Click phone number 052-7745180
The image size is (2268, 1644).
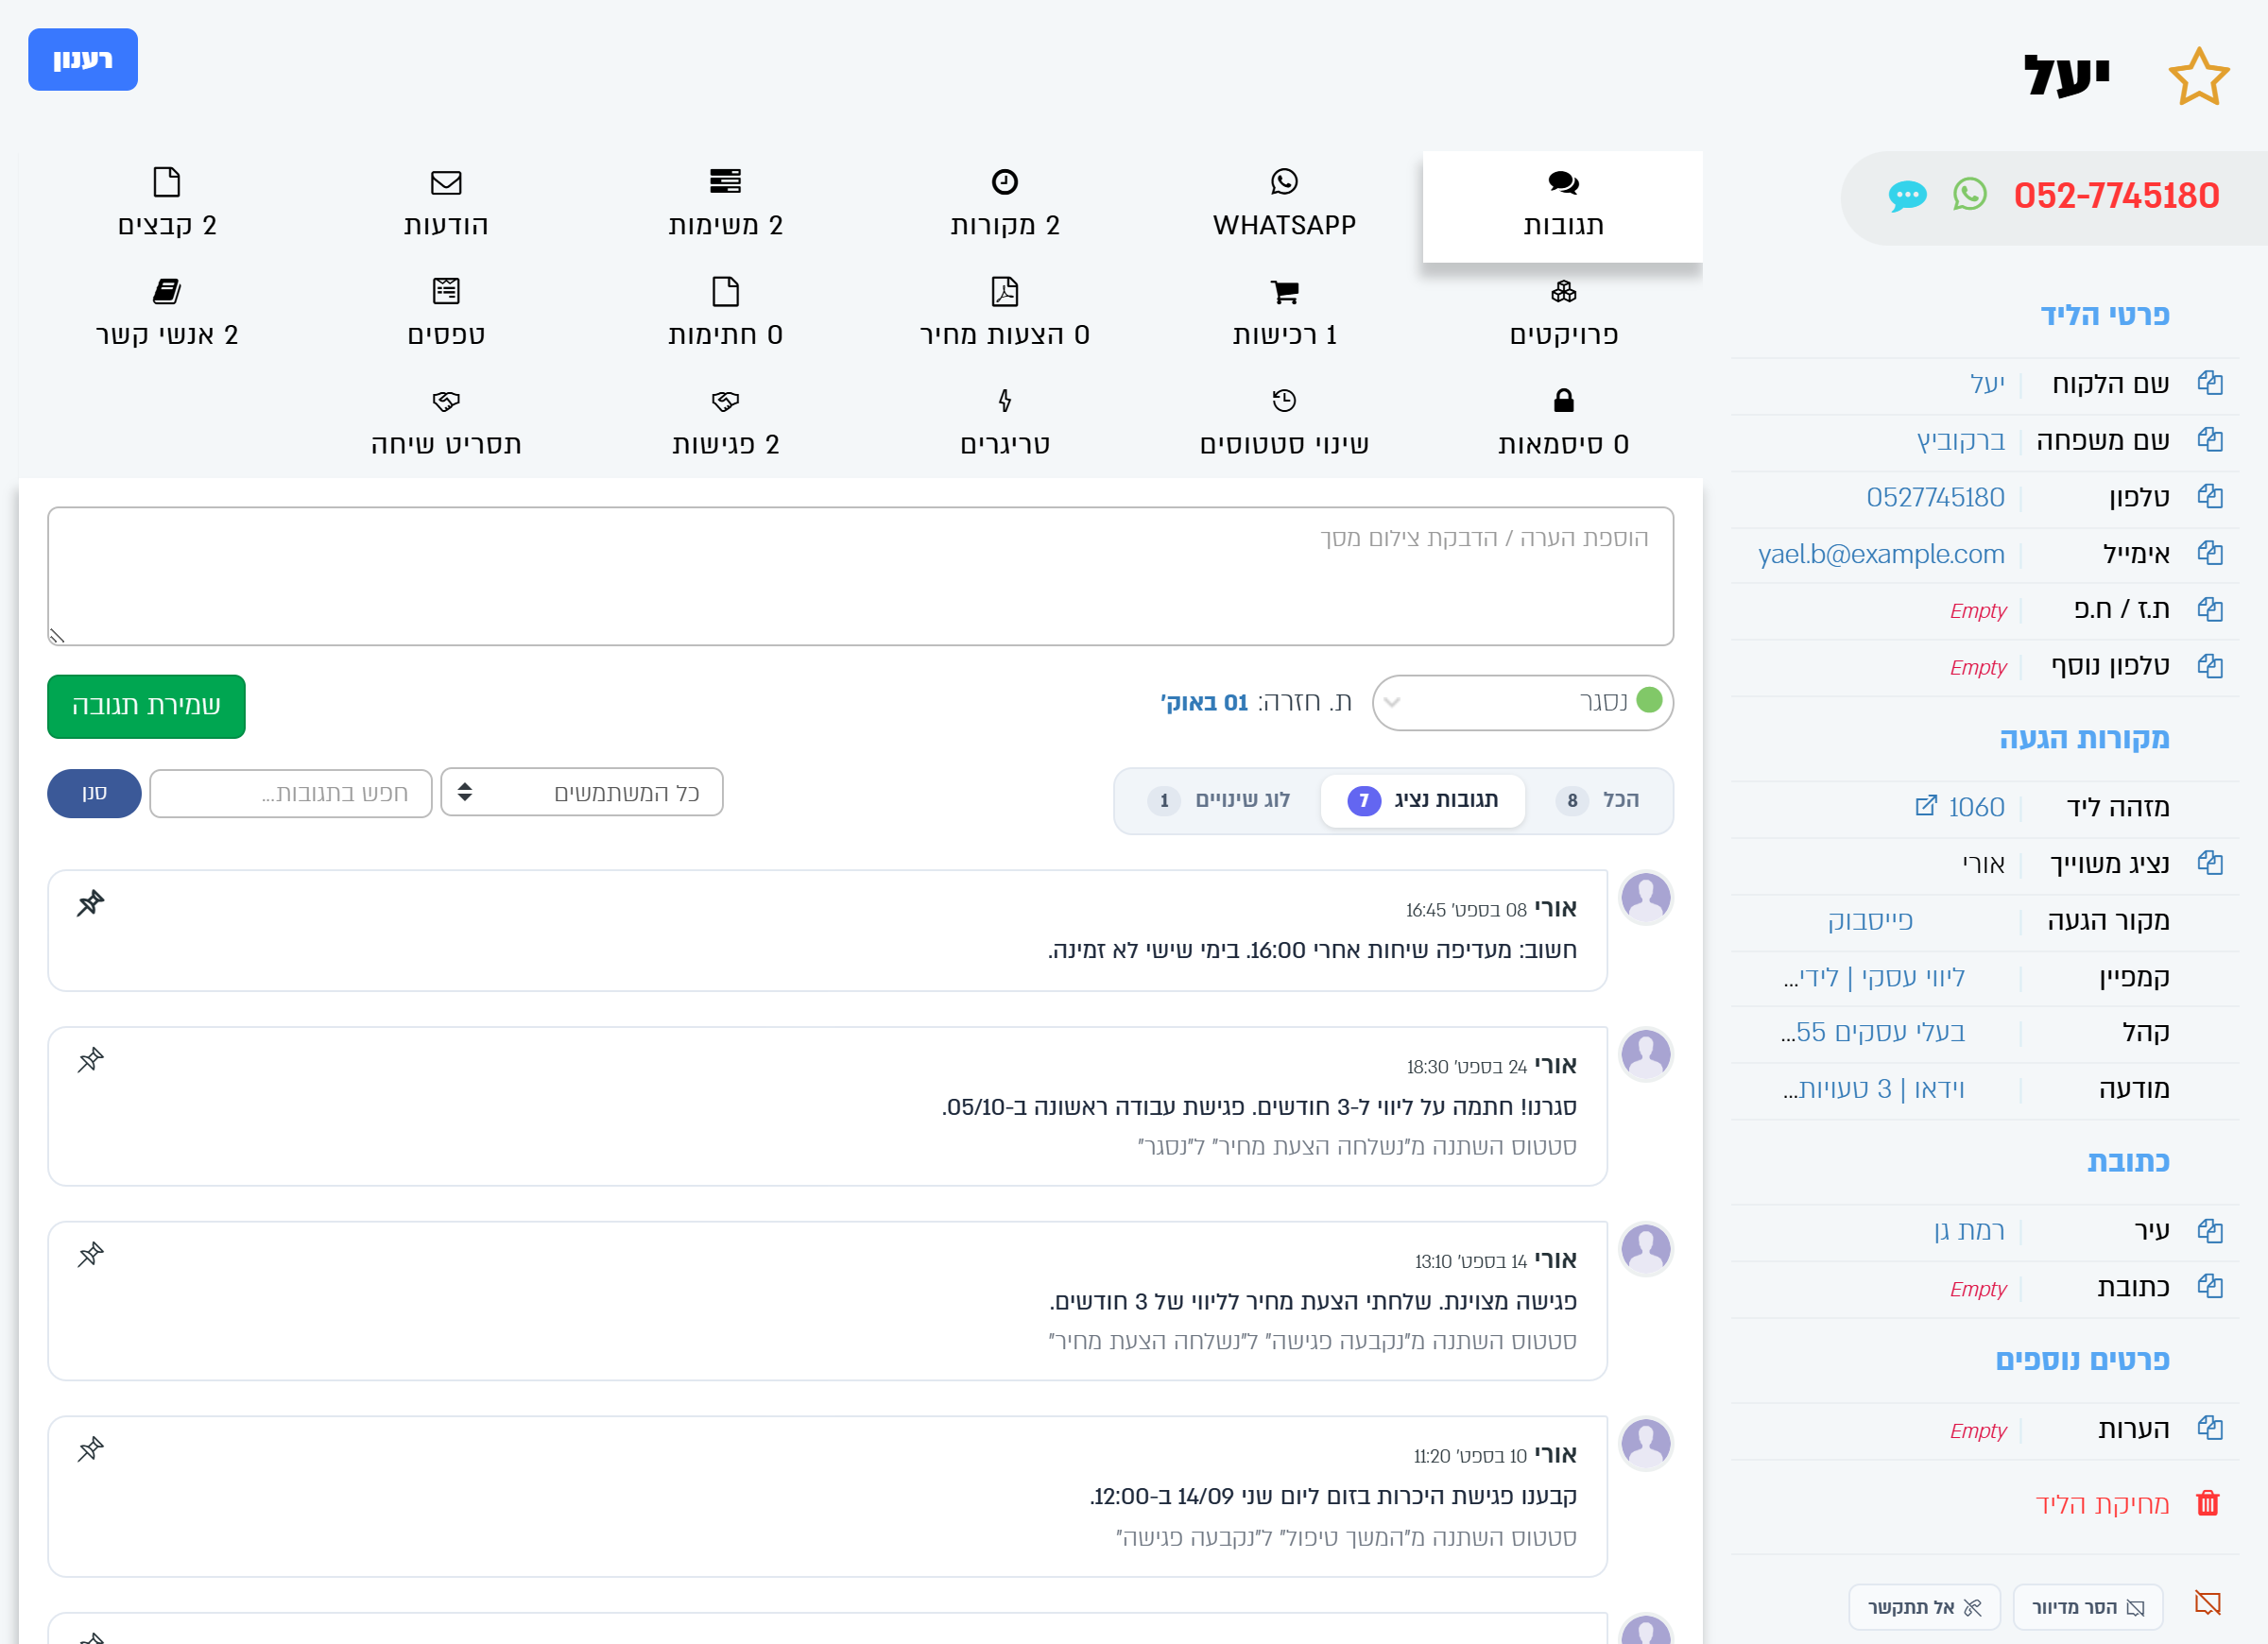coord(2116,195)
